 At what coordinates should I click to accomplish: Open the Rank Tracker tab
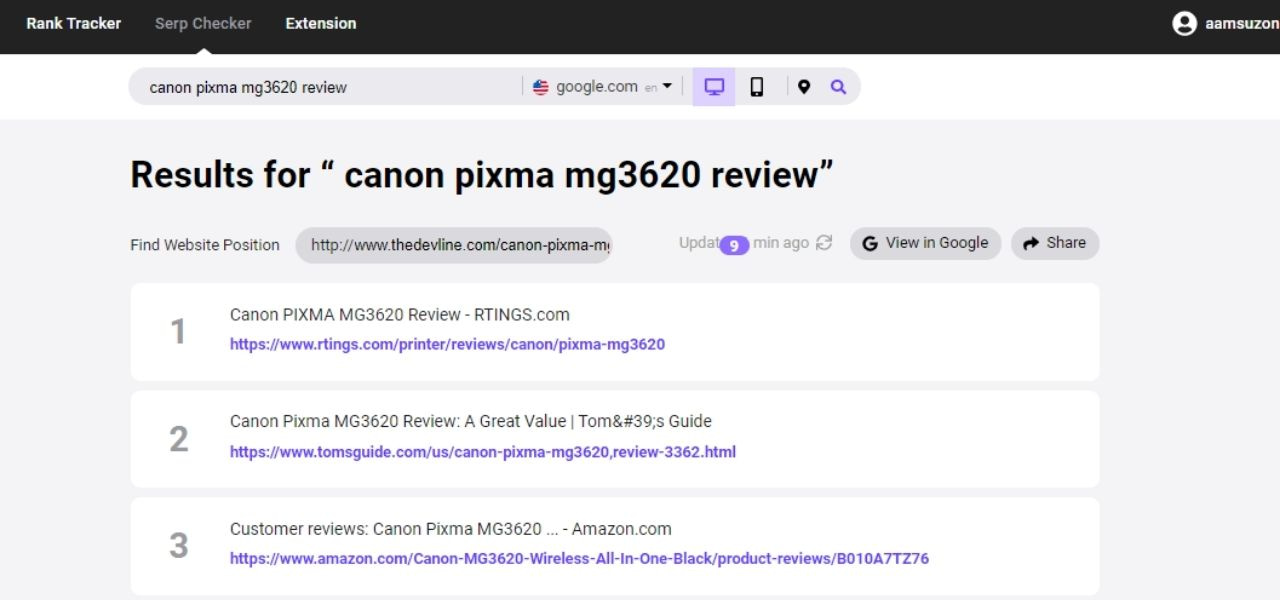(73, 23)
